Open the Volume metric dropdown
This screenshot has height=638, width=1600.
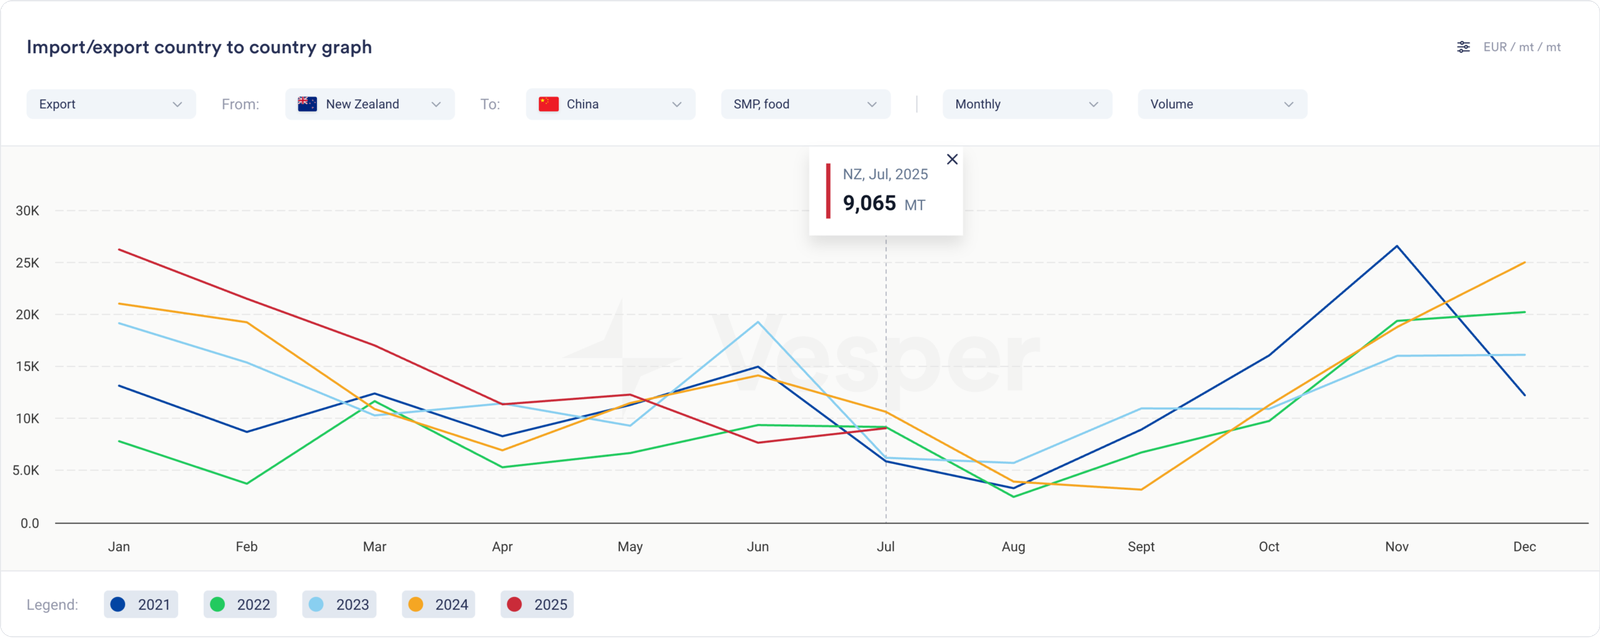pyautogui.click(x=1221, y=104)
